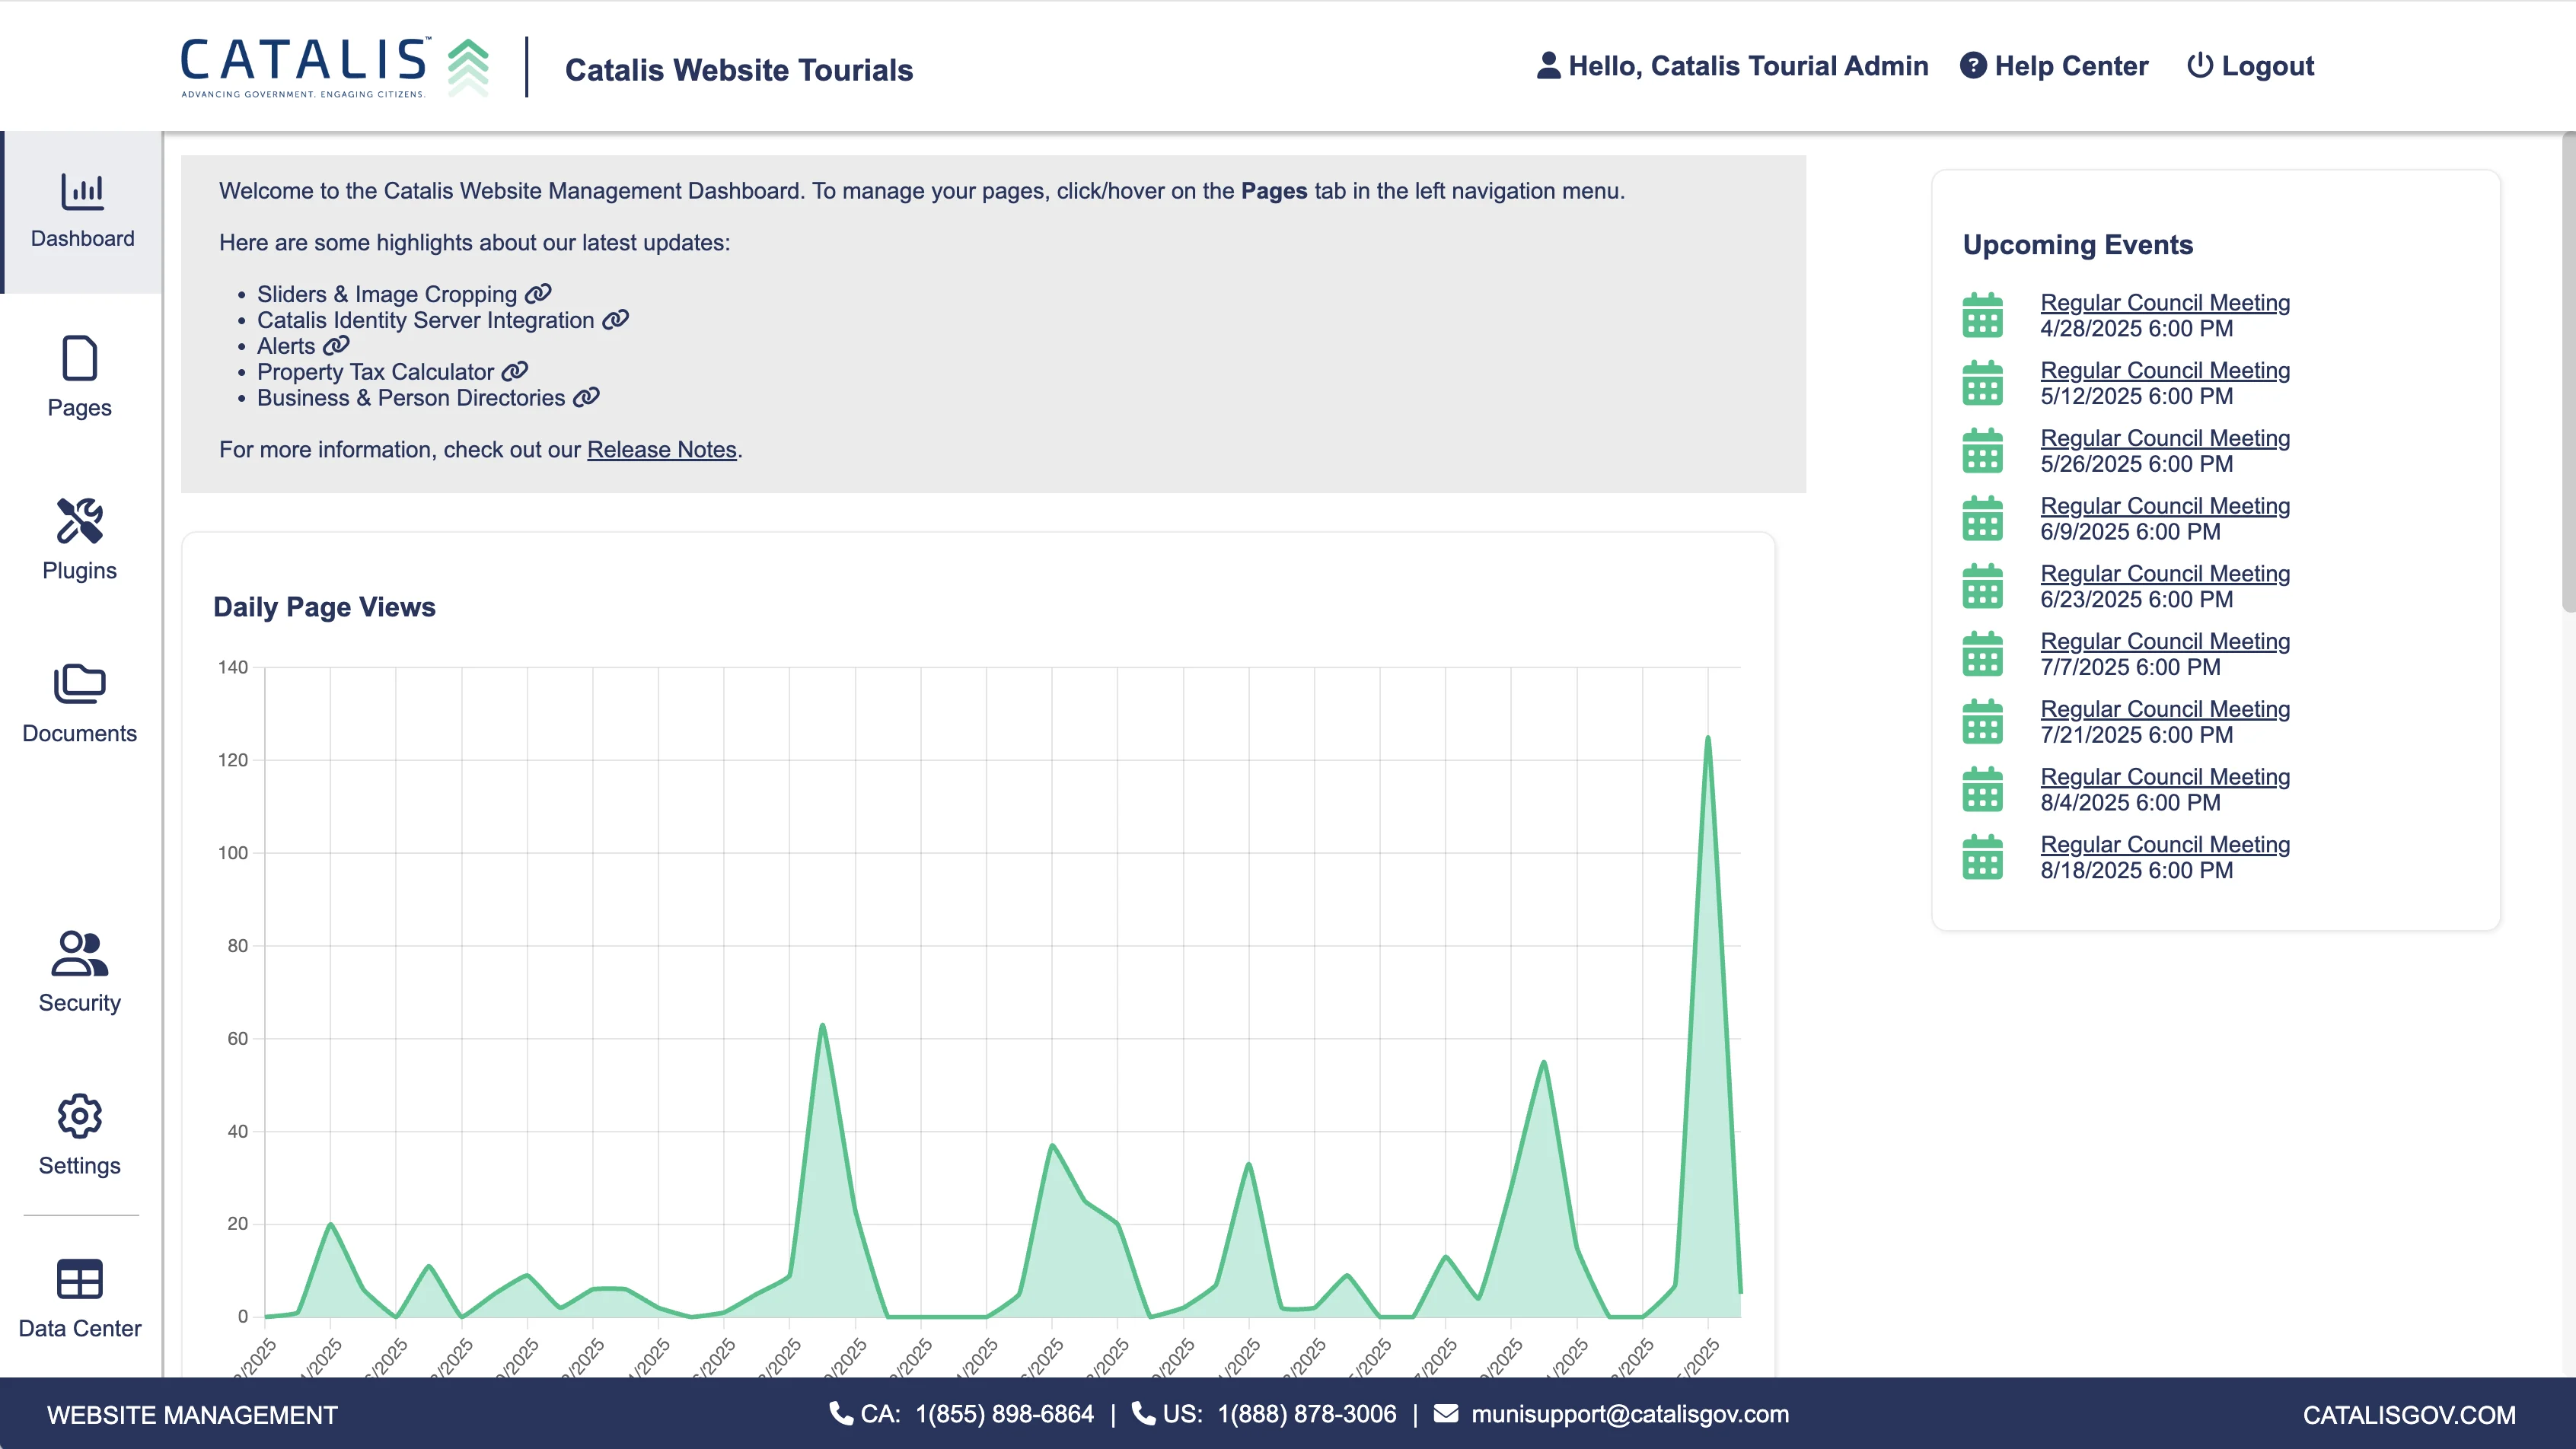Click the envelope email icon in footer
This screenshot has height=1449, width=2576.
(x=1446, y=1413)
